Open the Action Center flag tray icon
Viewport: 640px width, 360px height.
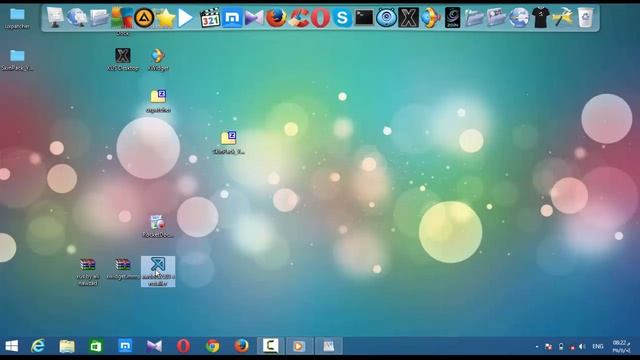coord(549,347)
